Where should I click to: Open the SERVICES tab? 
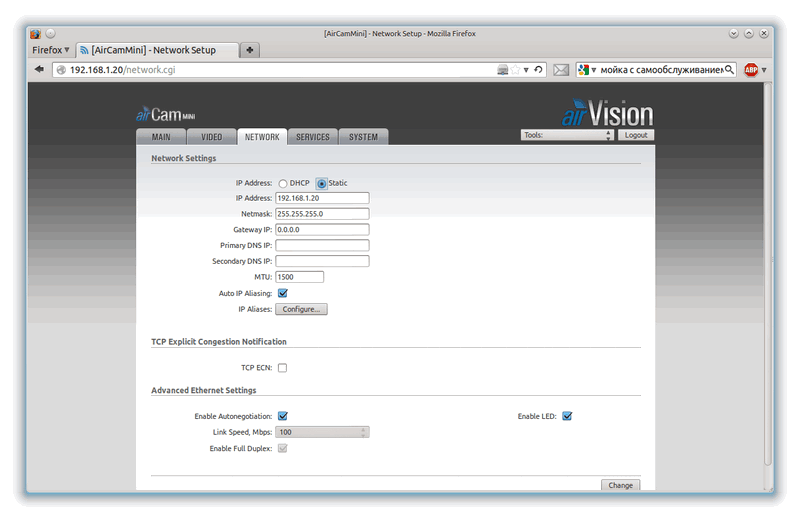coord(313,137)
